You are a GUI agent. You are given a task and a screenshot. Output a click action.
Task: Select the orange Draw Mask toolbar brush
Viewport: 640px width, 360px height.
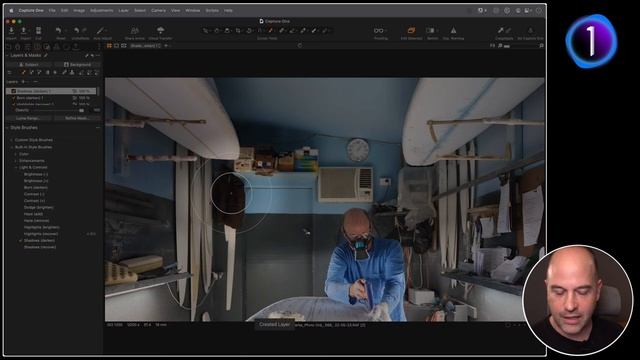270,31
